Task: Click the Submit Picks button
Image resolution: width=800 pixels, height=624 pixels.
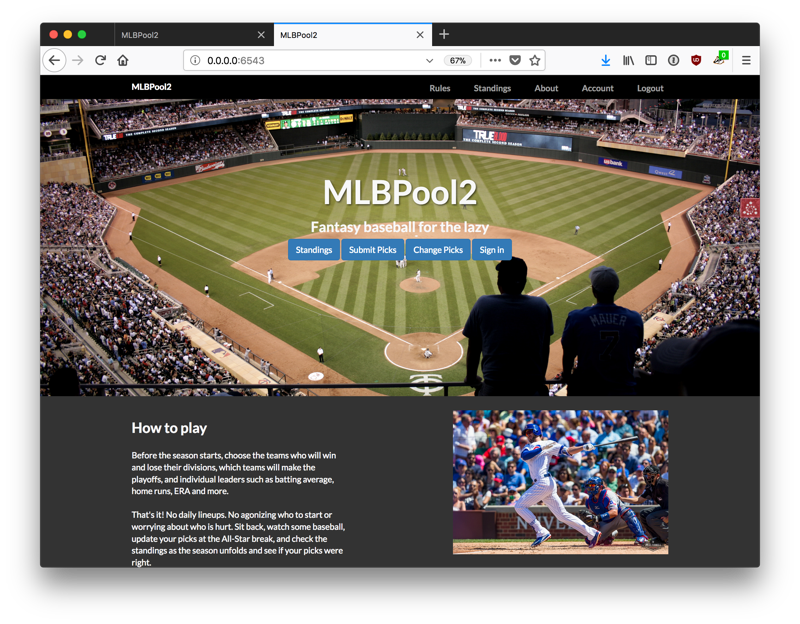Action: [x=372, y=249]
